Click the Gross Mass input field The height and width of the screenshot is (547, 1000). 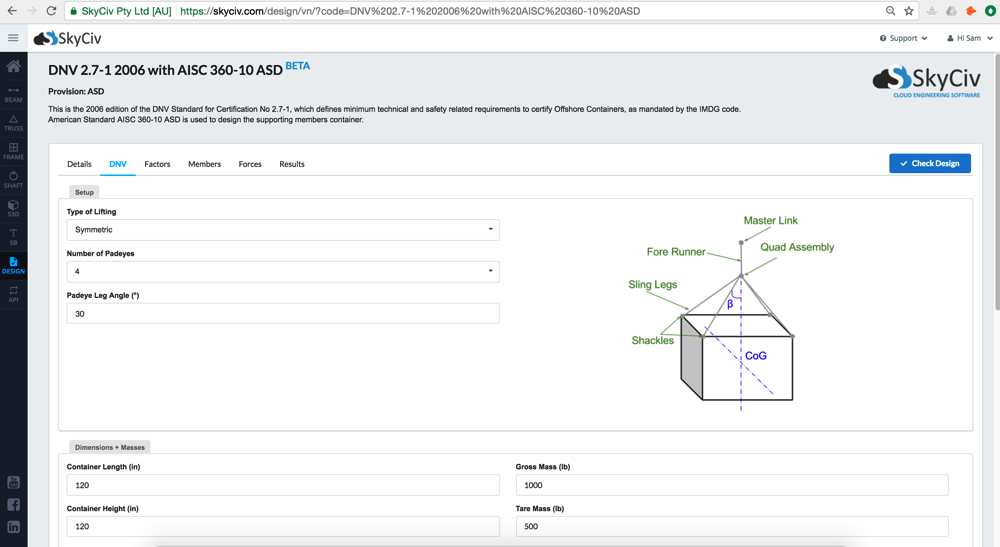click(x=731, y=485)
